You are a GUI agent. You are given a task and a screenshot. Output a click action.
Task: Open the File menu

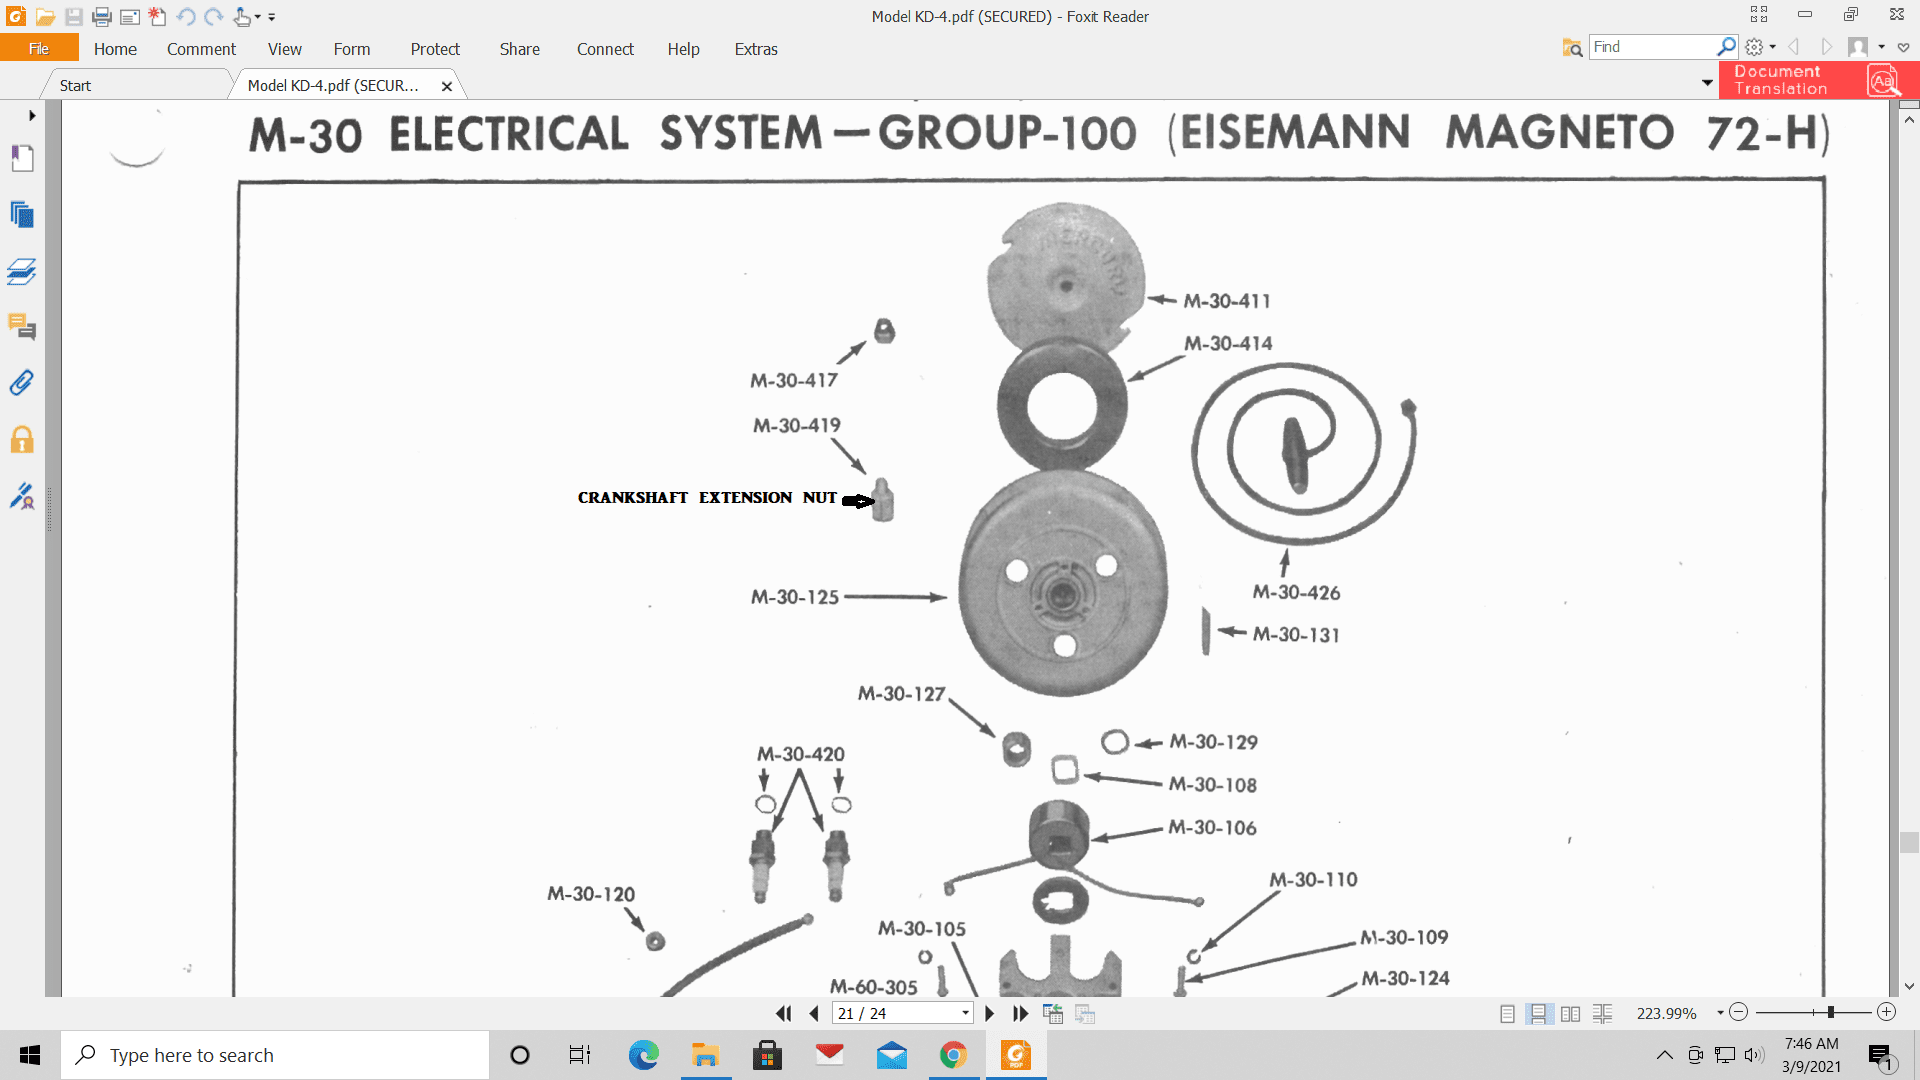pyautogui.click(x=39, y=48)
